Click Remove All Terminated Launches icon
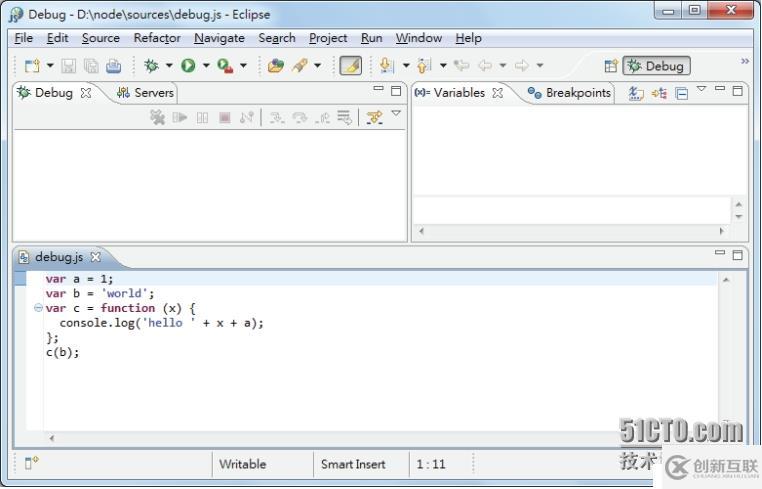 (157, 117)
